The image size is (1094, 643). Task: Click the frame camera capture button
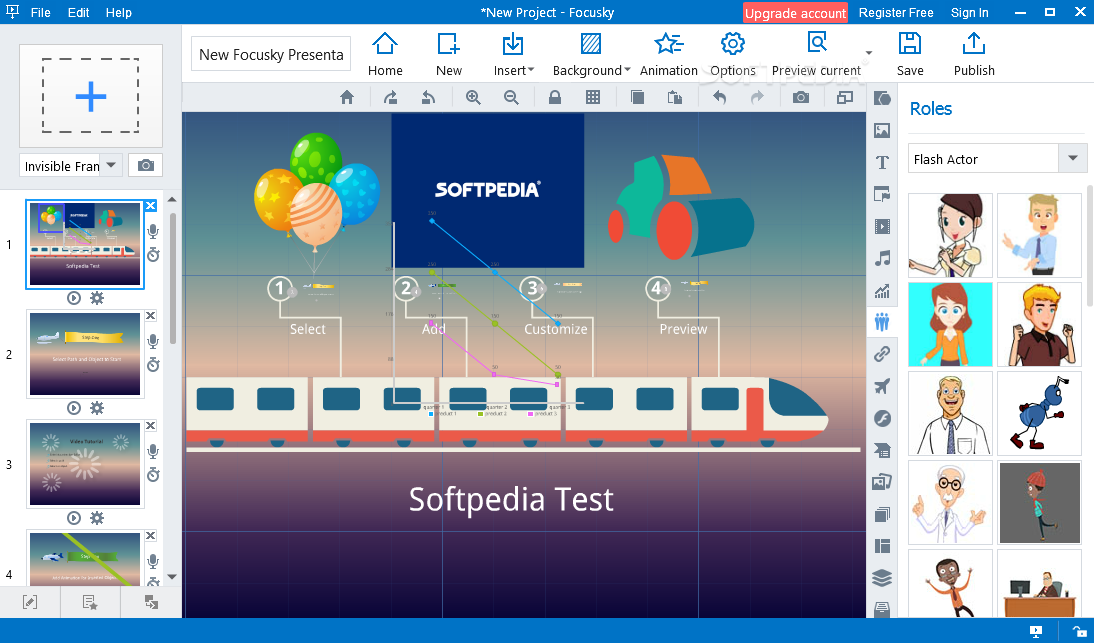(x=146, y=165)
